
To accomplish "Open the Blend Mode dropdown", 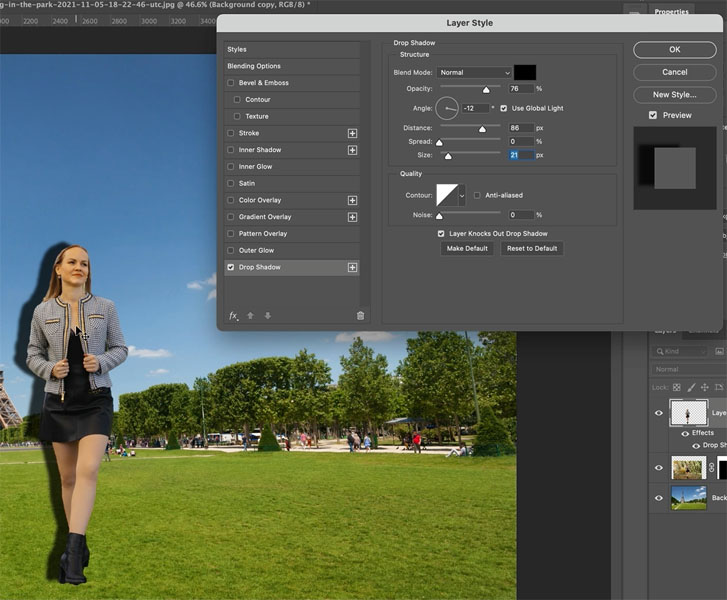I will coord(474,73).
